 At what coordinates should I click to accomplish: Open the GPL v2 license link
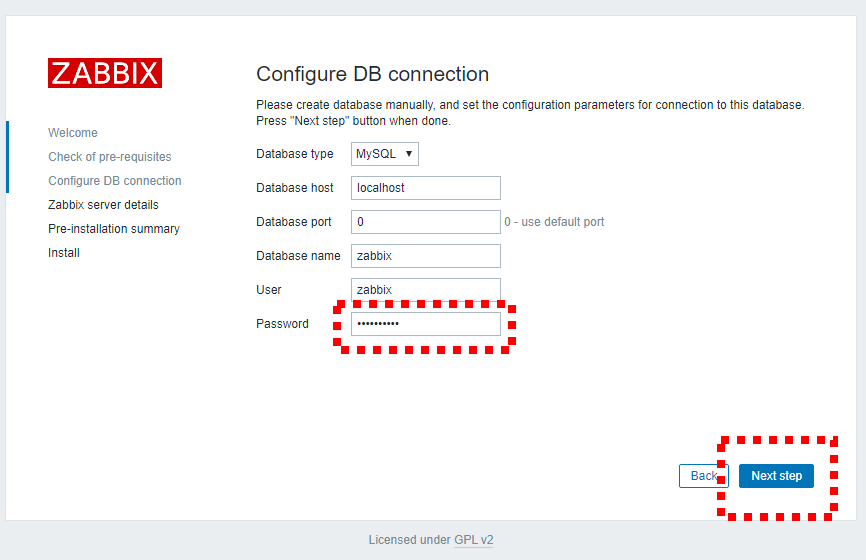pos(473,540)
